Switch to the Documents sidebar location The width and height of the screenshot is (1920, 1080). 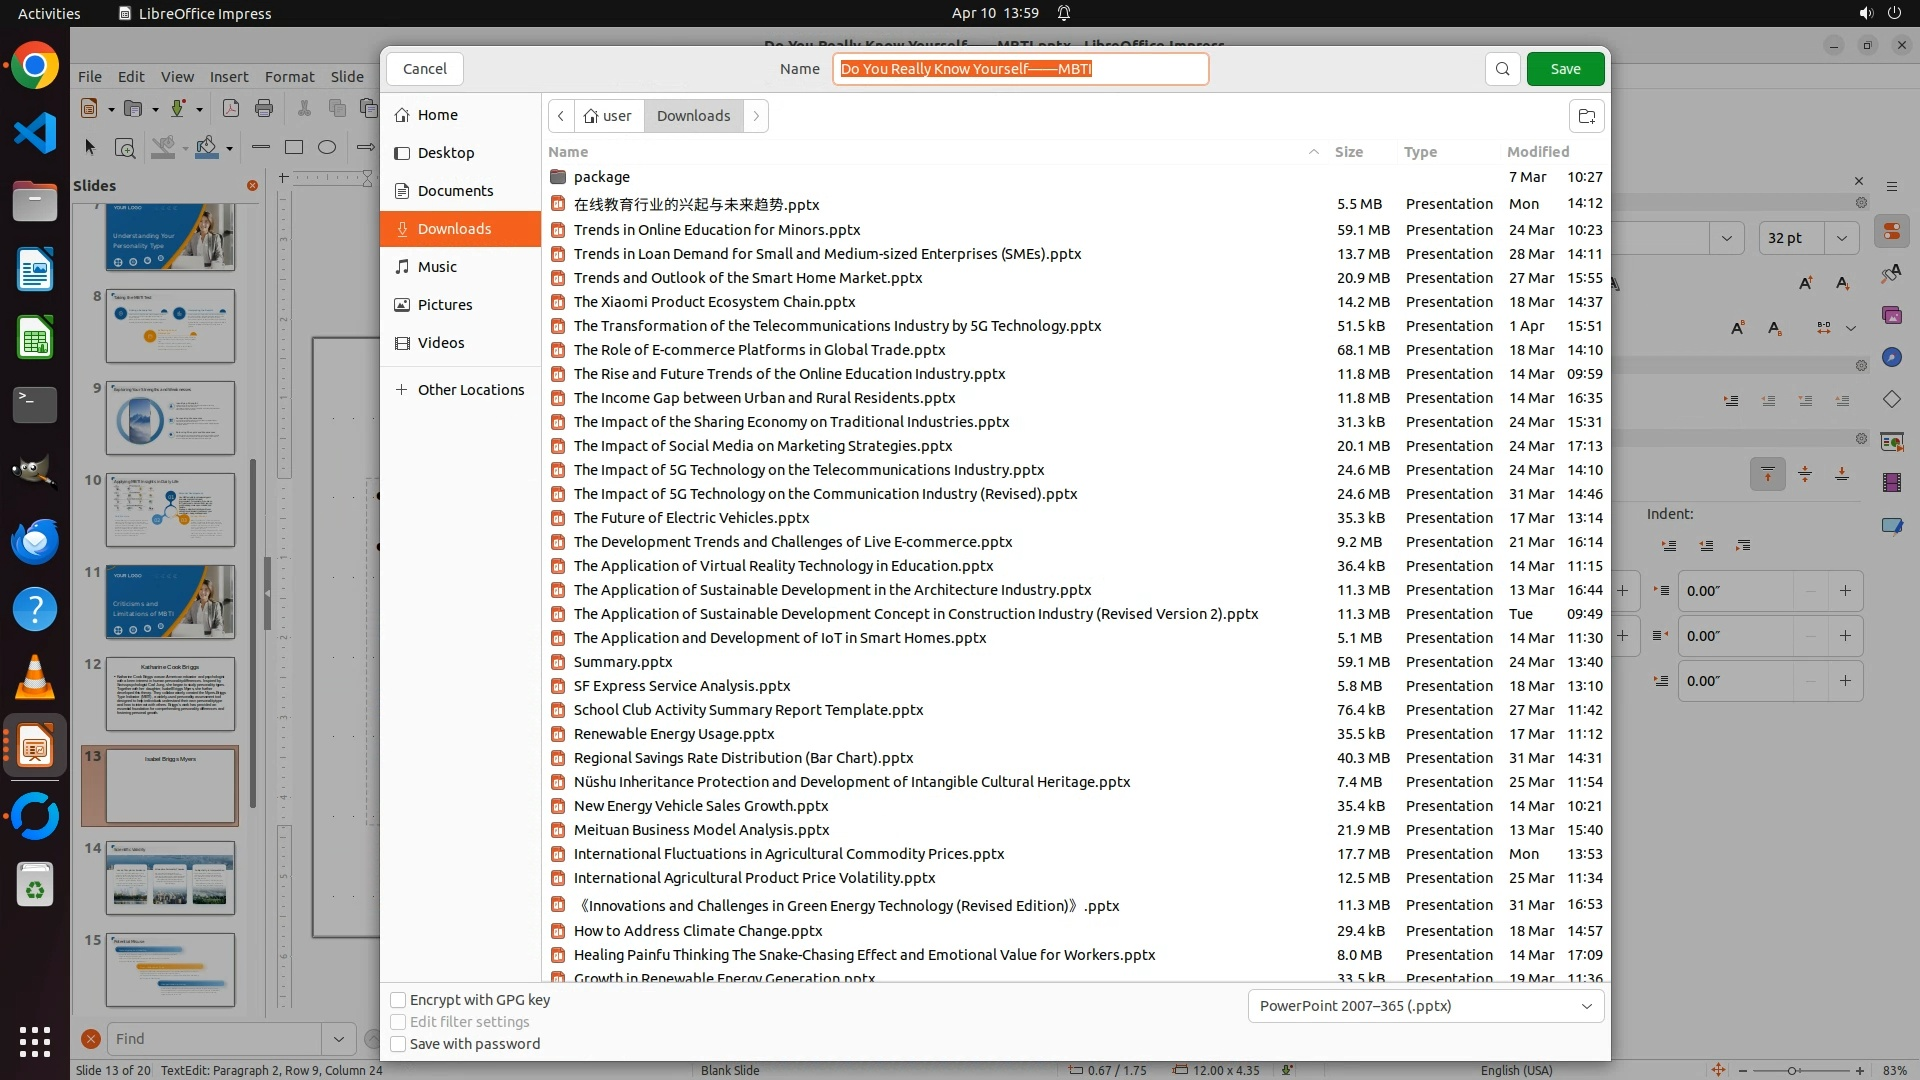point(455,191)
